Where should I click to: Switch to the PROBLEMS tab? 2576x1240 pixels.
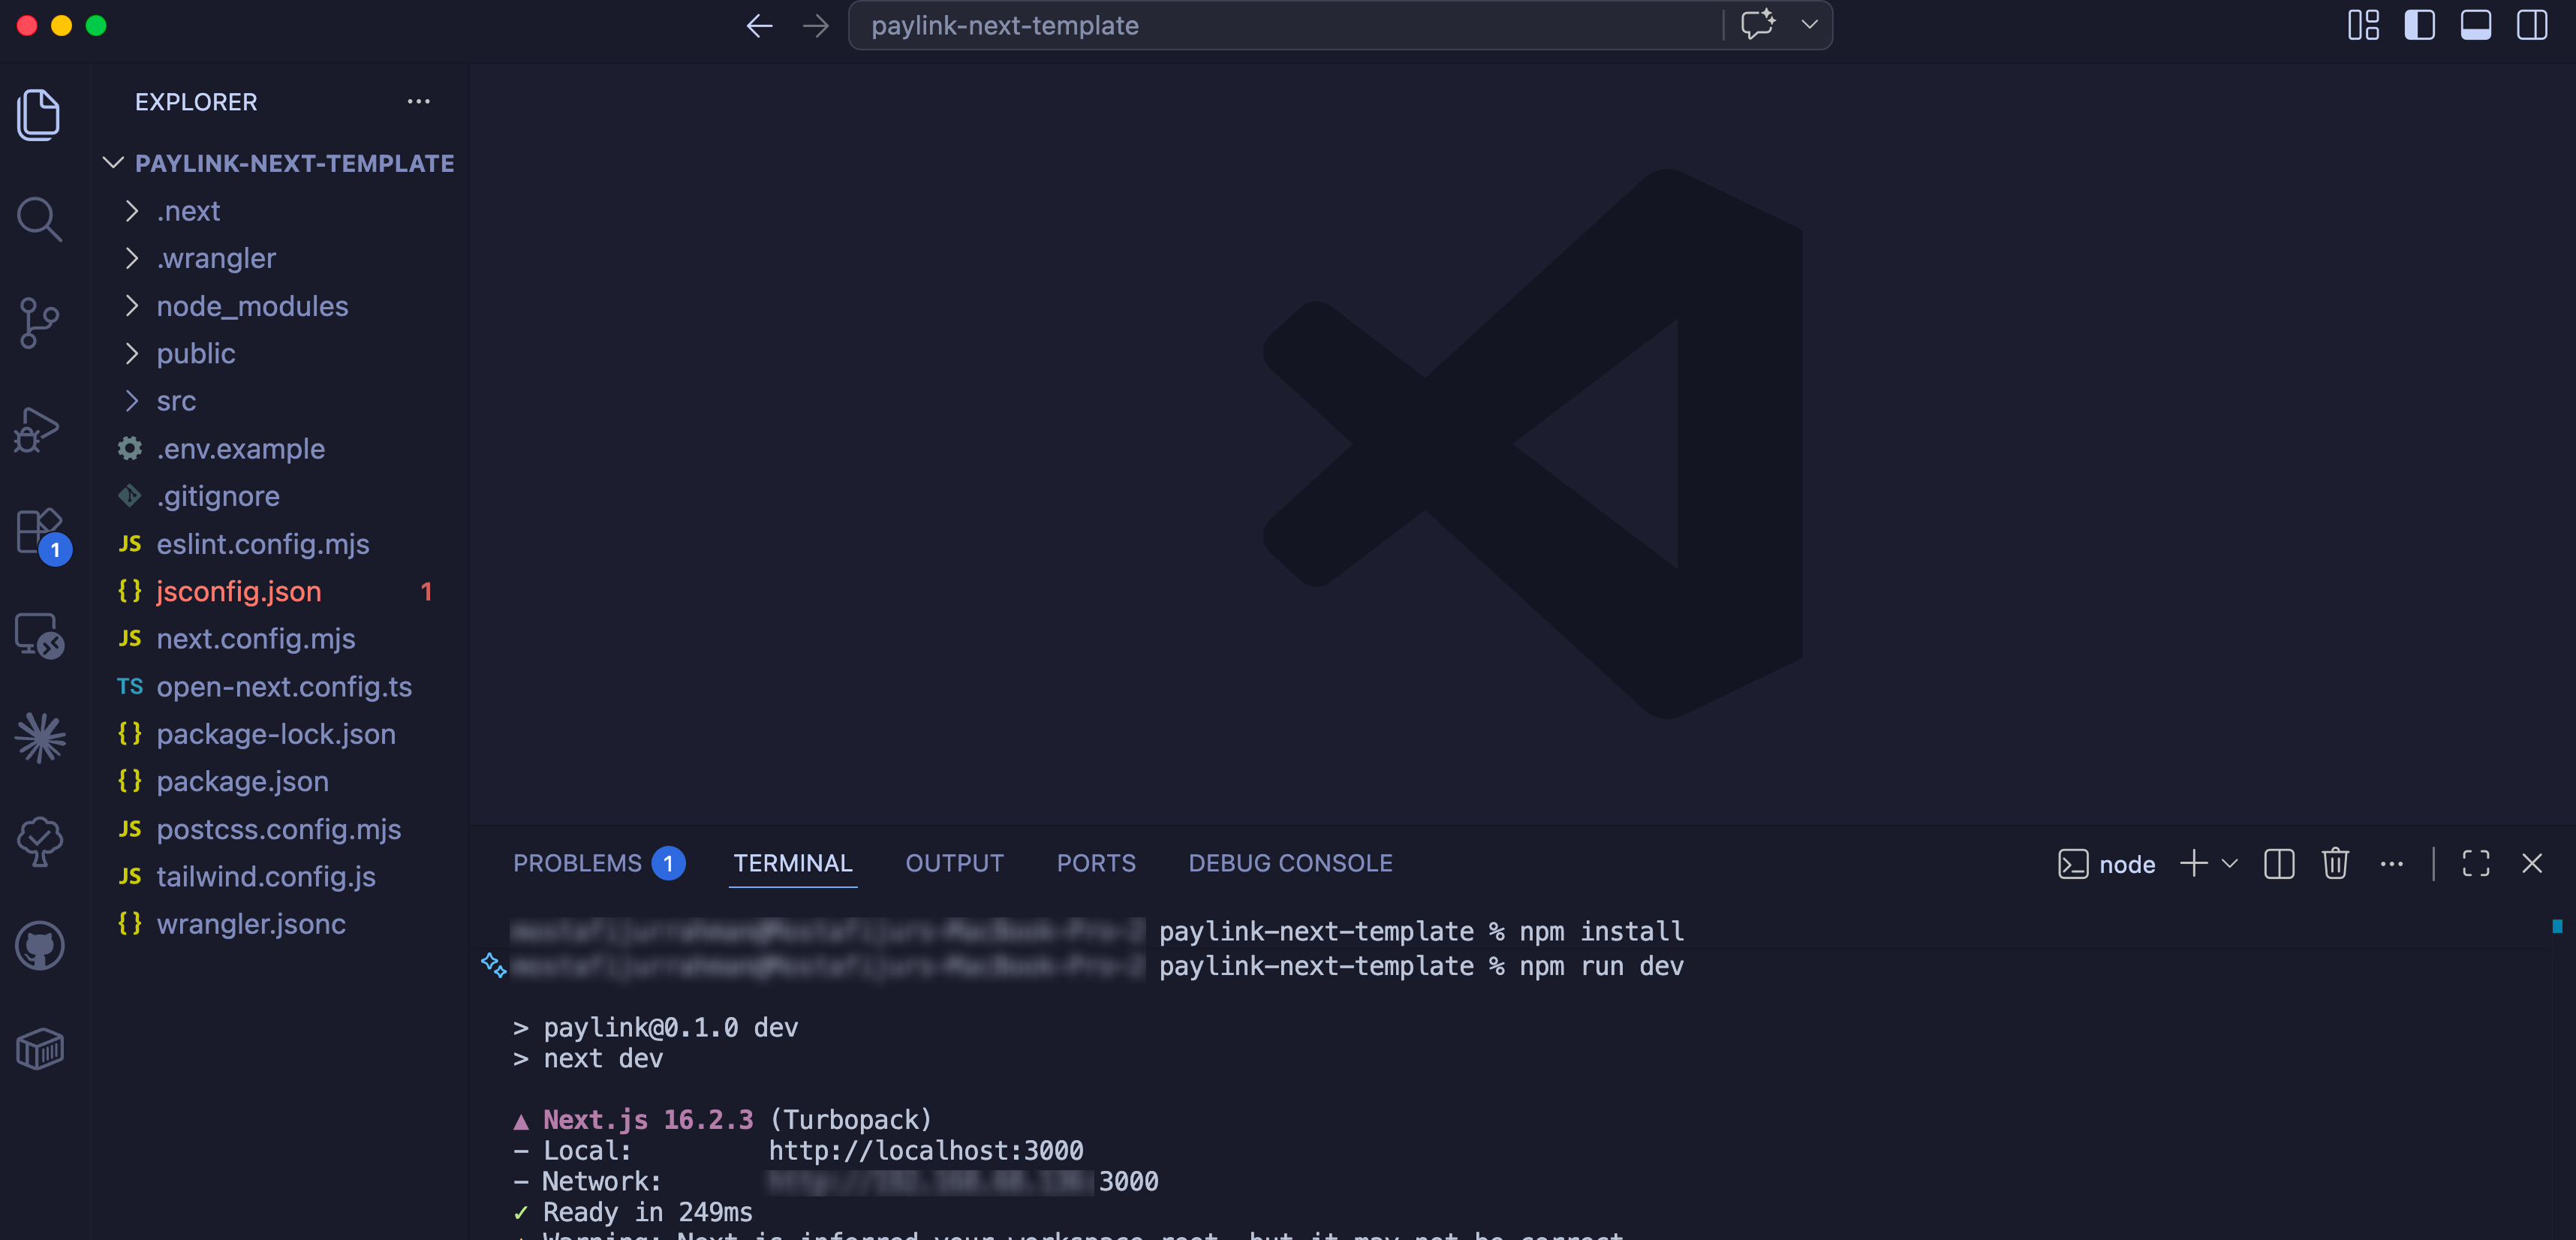pos(598,863)
